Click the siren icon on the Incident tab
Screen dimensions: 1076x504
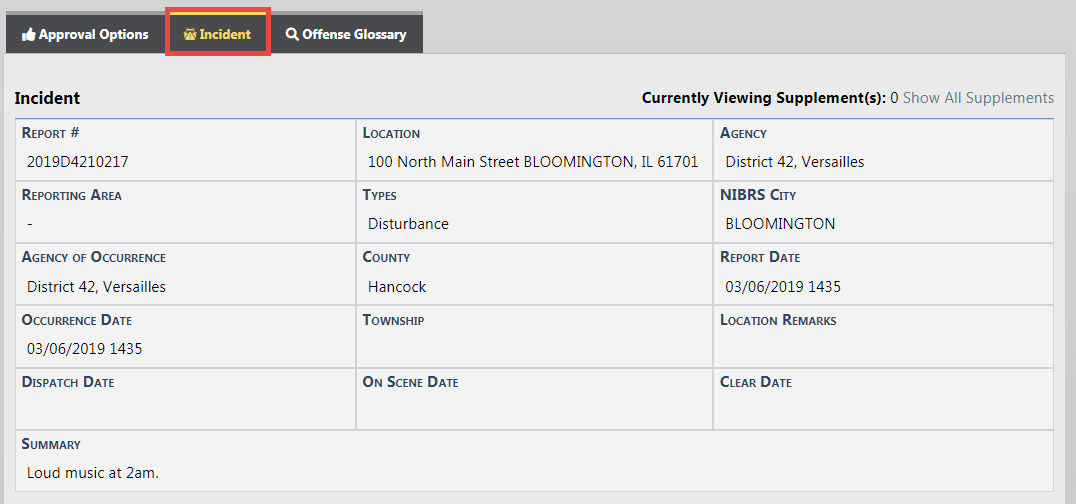(190, 35)
